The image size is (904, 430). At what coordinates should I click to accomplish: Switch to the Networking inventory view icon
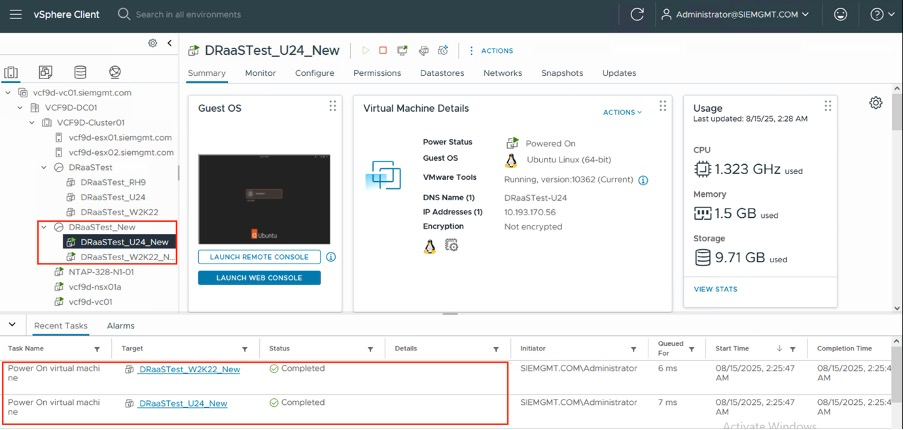coord(115,73)
